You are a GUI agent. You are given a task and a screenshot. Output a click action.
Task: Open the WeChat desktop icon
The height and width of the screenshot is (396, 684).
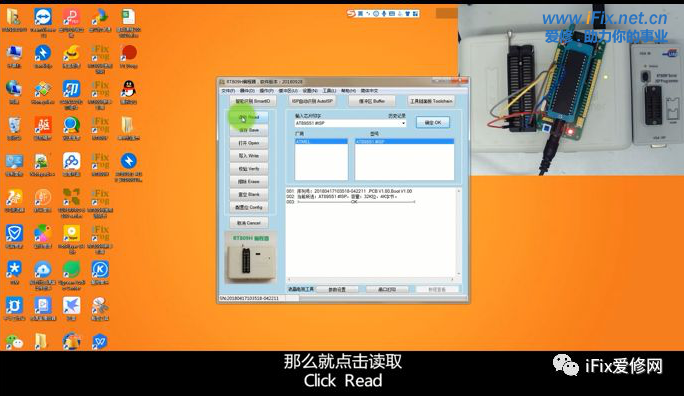[x=14, y=342]
